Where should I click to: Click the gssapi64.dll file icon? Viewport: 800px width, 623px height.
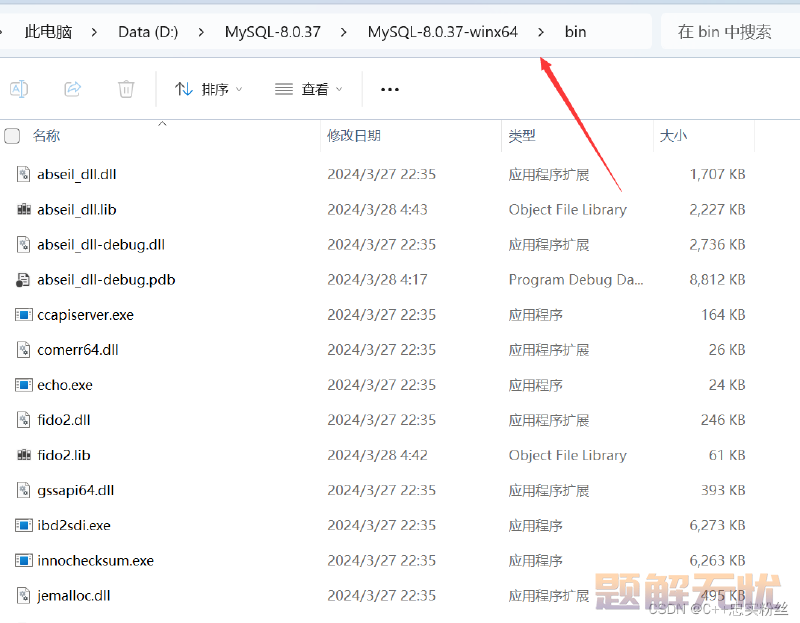pyautogui.click(x=23, y=490)
